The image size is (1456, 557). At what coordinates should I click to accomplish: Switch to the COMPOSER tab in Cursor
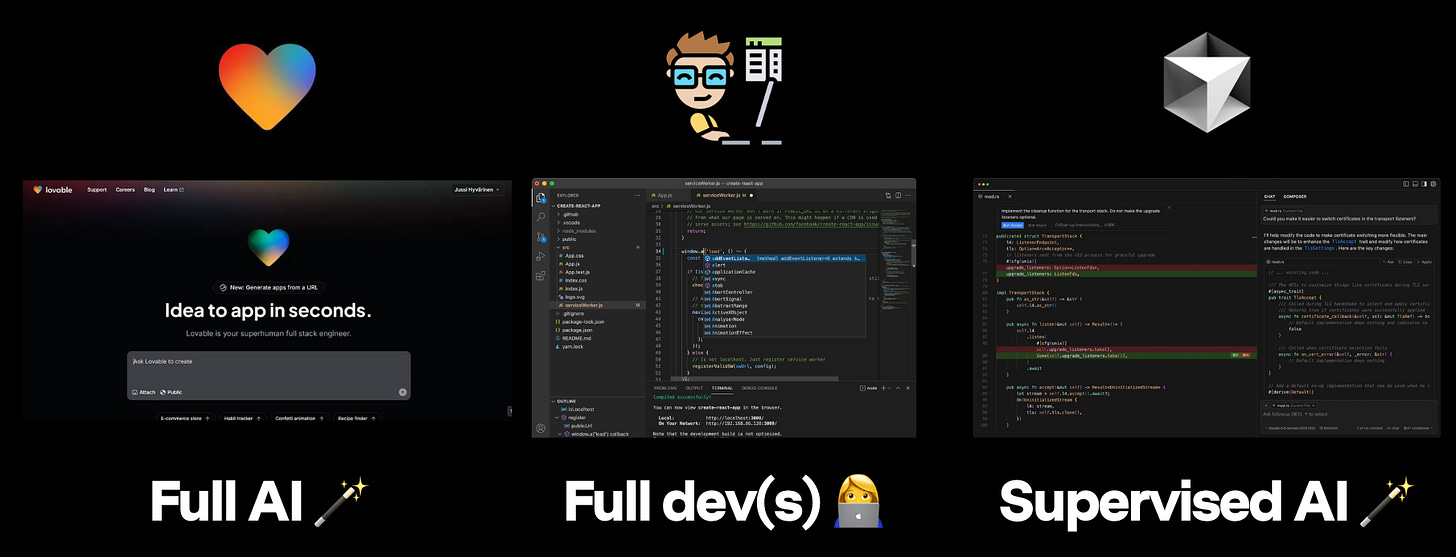1295,196
